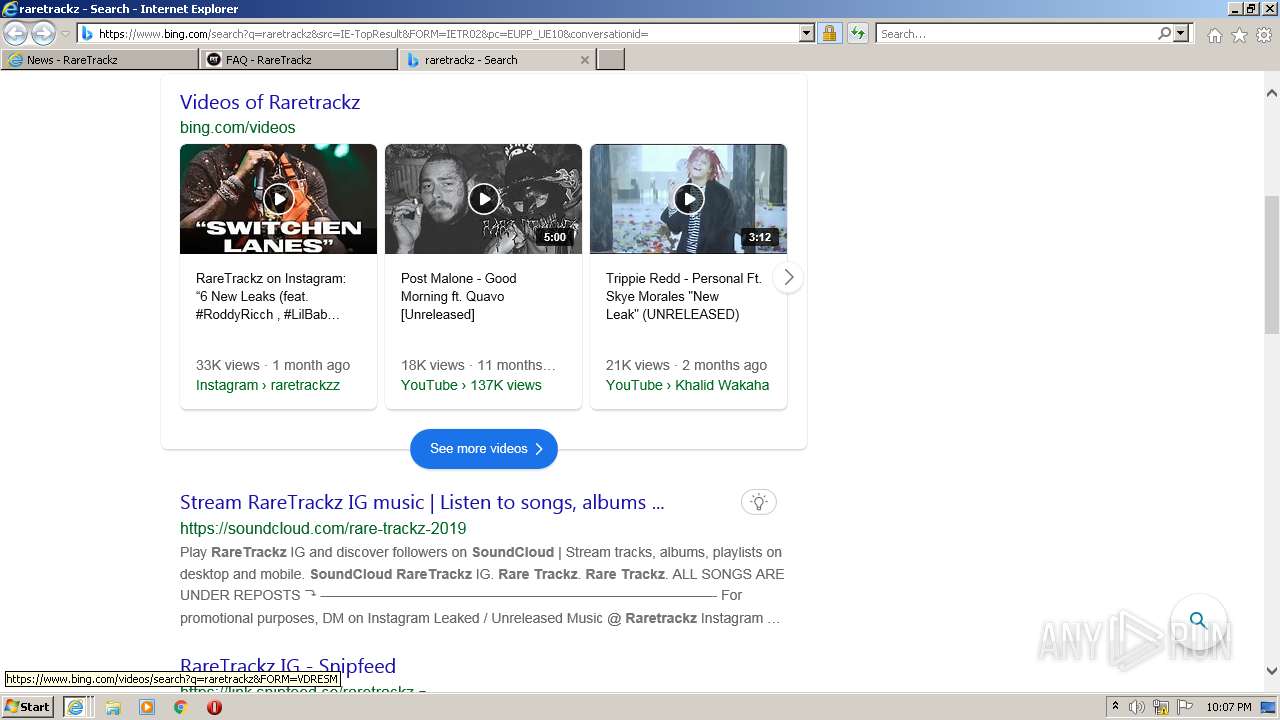This screenshot has height=720, width=1280.
Task: Open the recent pages dropdown beside Forward
Action: [65, 34]
